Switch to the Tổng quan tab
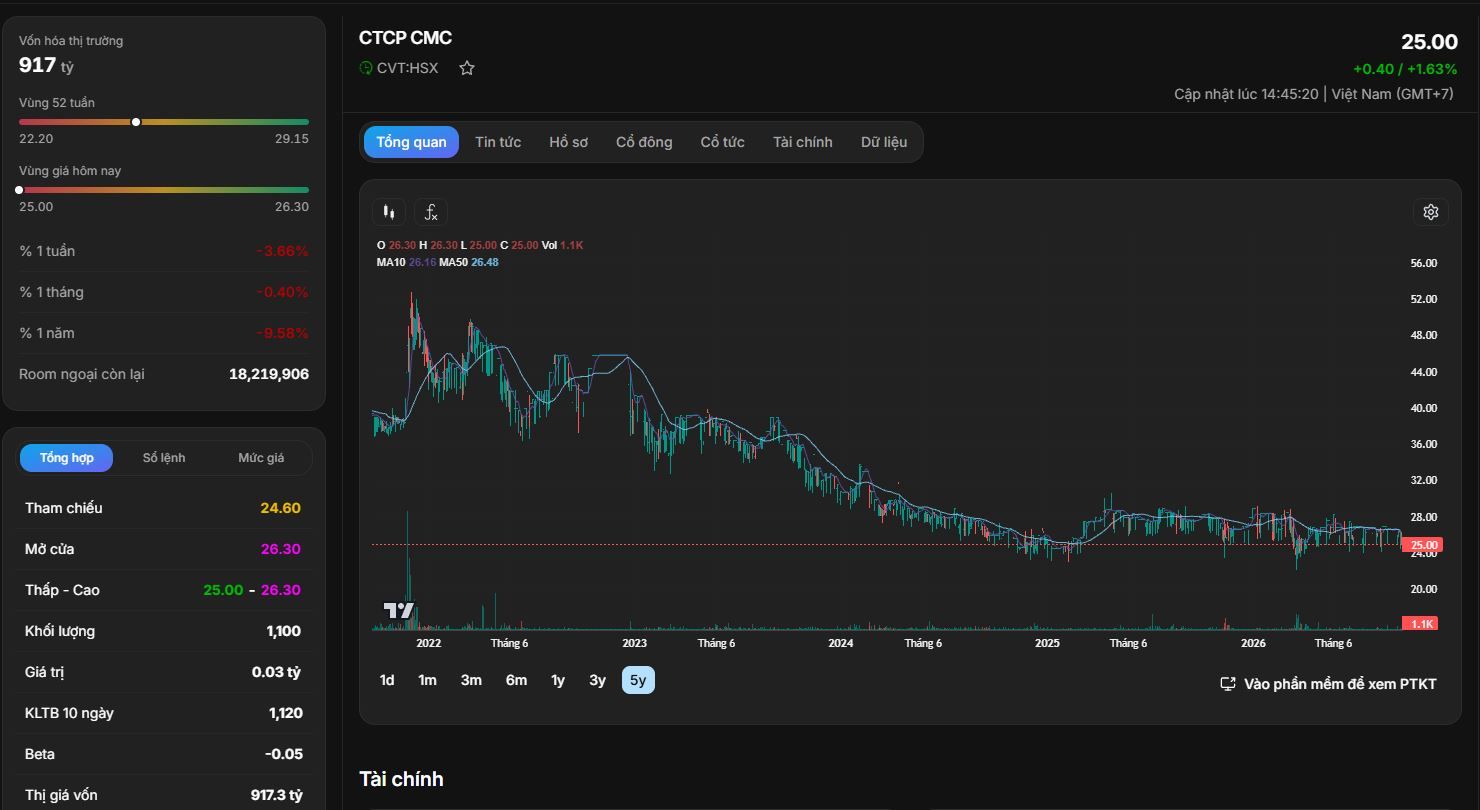 click(411, 142)
